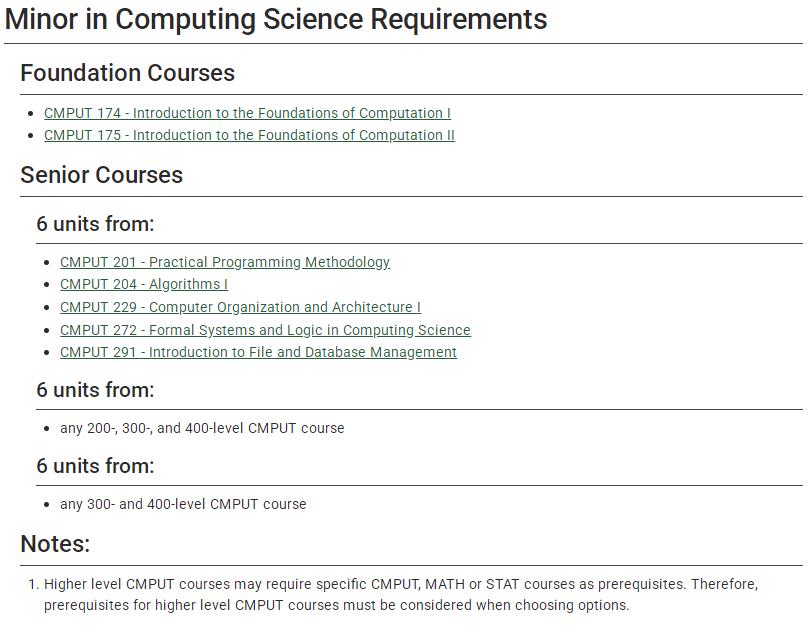Click the '6 units from:' heading above 200-level text
The height and width of the screenshot is (628, 808).
pyautogui.click(x=95, y=390)
